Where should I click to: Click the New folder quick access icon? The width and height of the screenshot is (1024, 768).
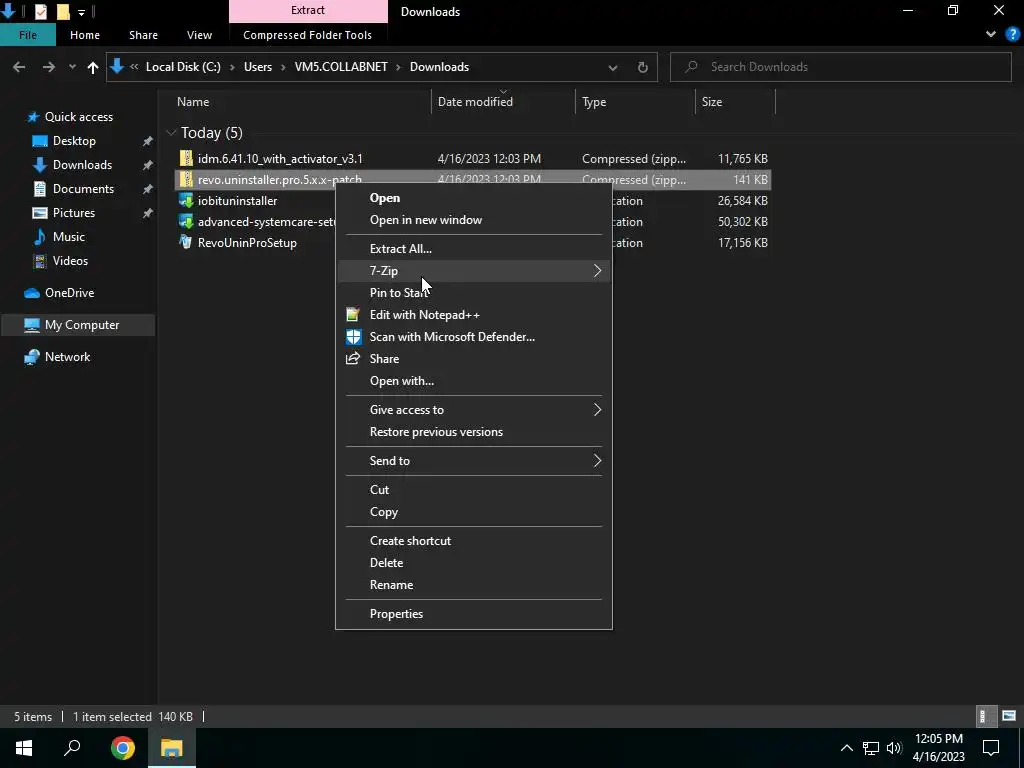point(63,11)
